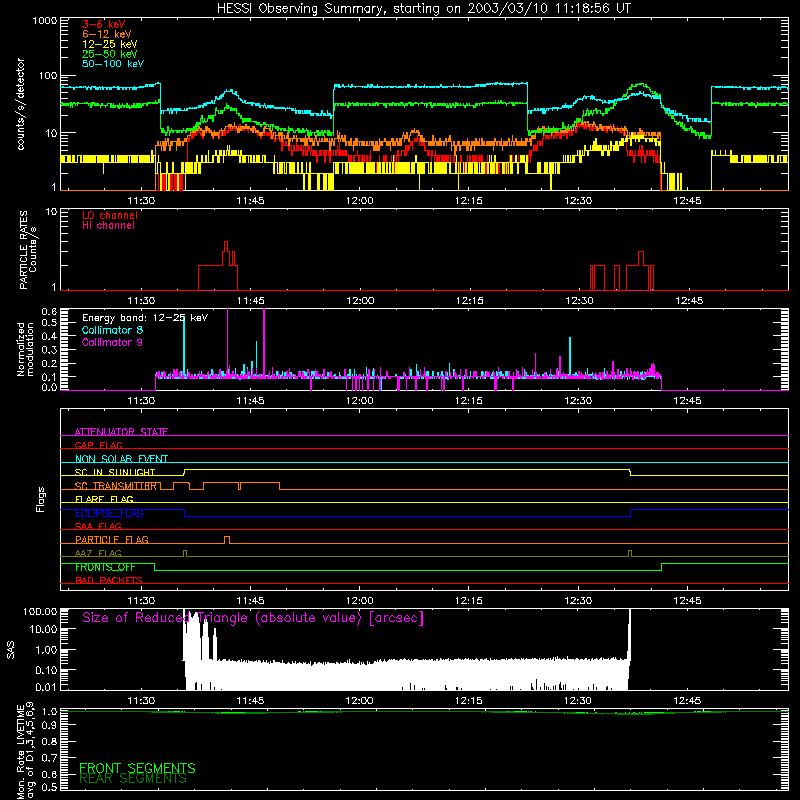Click the BAD PACKETS flag label
The image size is (800, 800).
coord(109,580)
